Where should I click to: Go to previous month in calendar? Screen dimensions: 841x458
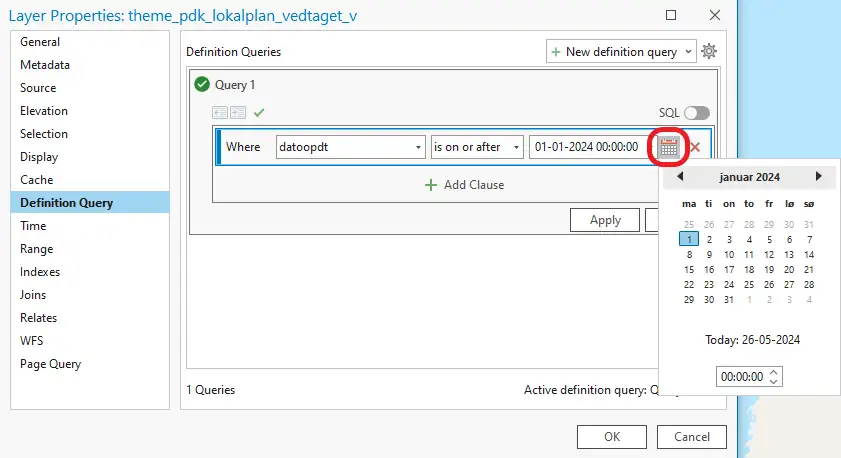coord(680,177)
